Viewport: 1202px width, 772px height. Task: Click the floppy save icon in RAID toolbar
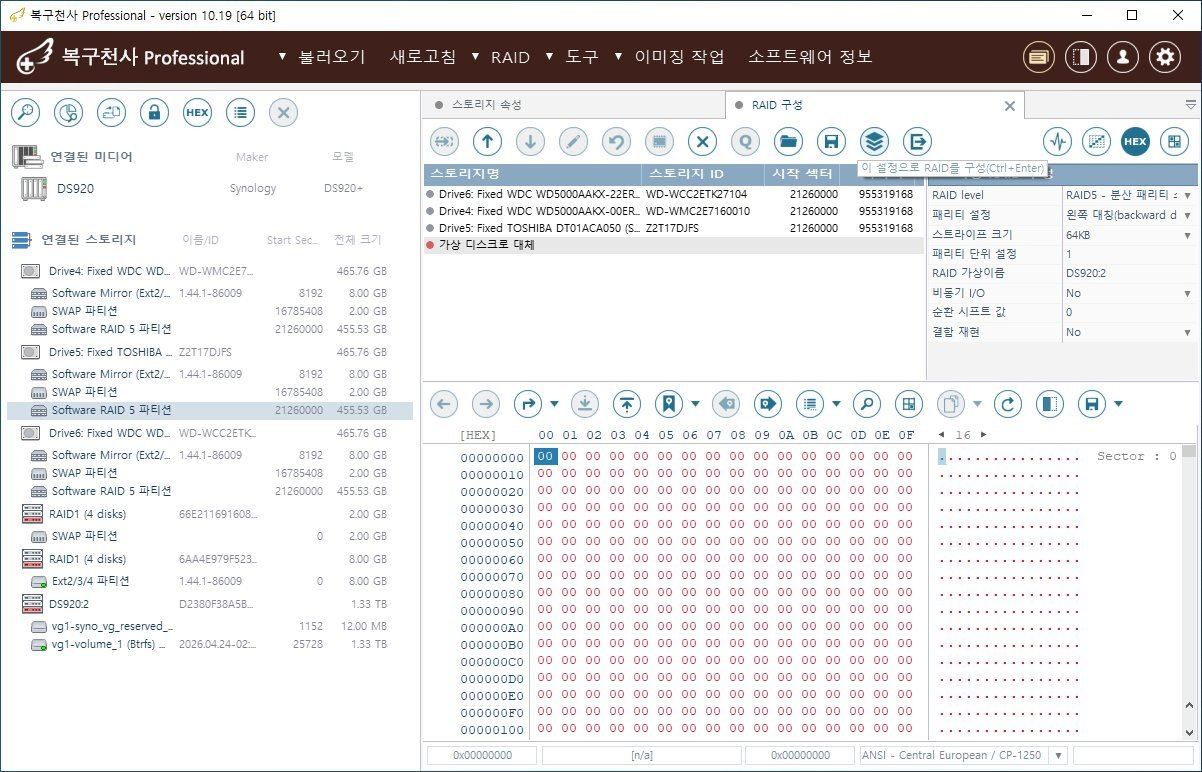pos(831,141)
